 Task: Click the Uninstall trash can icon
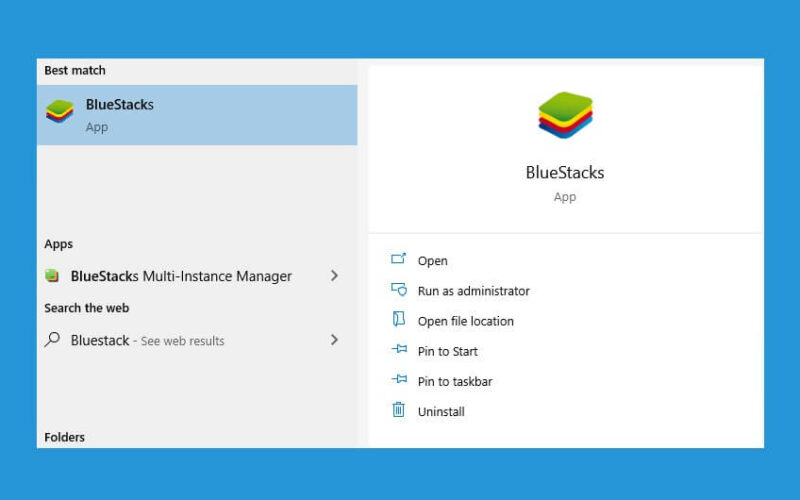398,410
